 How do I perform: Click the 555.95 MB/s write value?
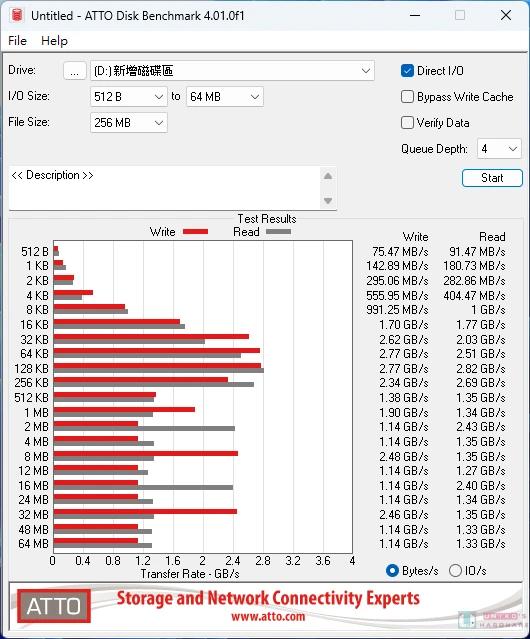click(397, 295)
